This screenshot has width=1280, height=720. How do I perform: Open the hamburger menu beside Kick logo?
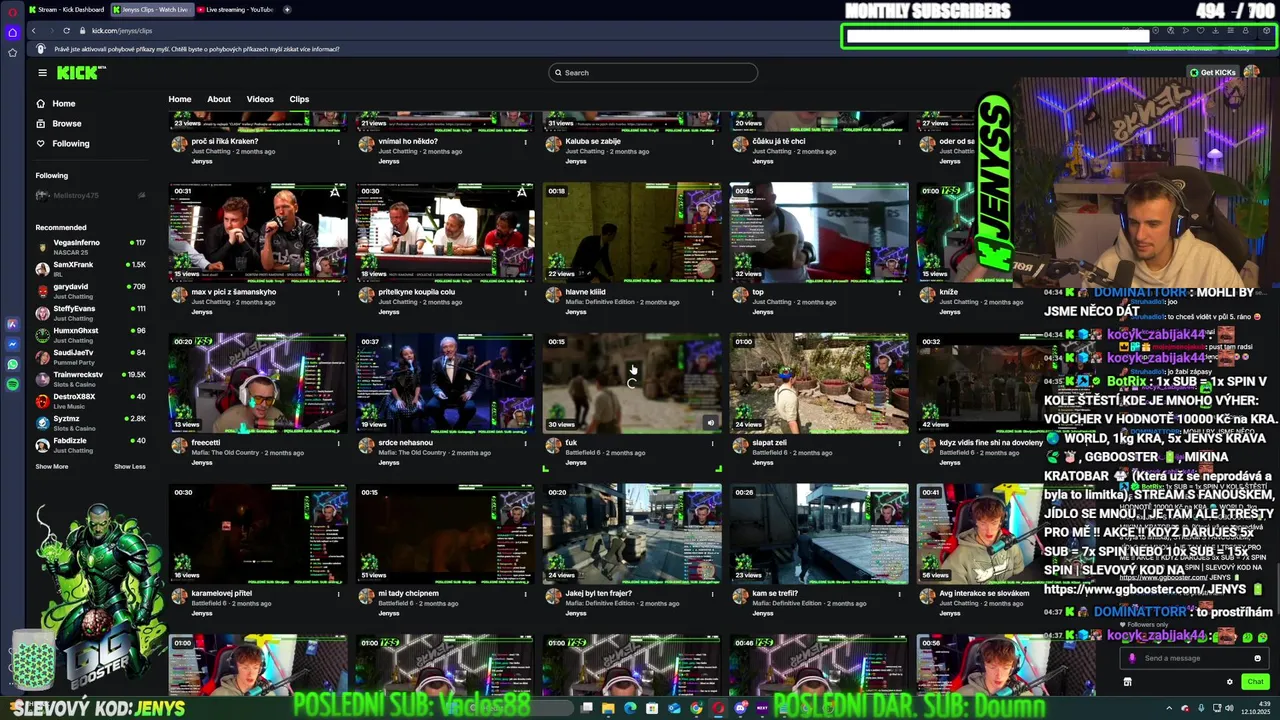pyautogui.click(x=42, y=72)
